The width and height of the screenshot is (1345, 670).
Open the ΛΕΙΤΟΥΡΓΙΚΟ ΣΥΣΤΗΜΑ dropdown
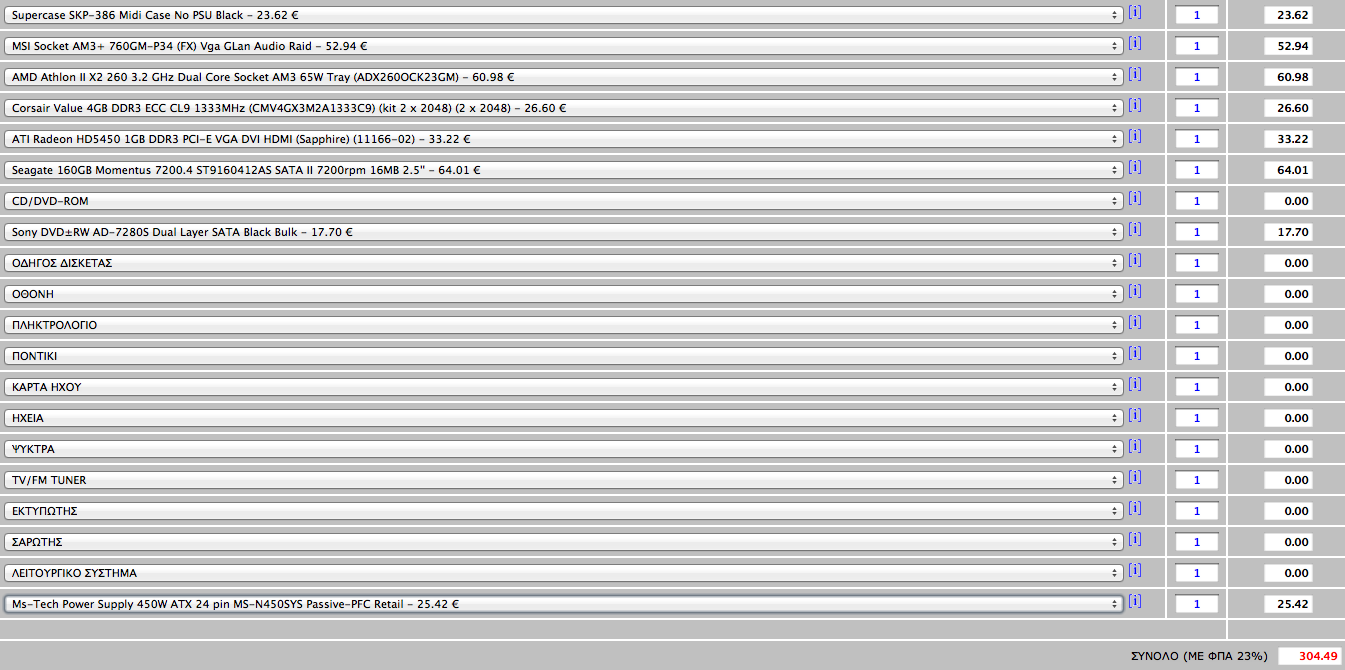point(564,573)
